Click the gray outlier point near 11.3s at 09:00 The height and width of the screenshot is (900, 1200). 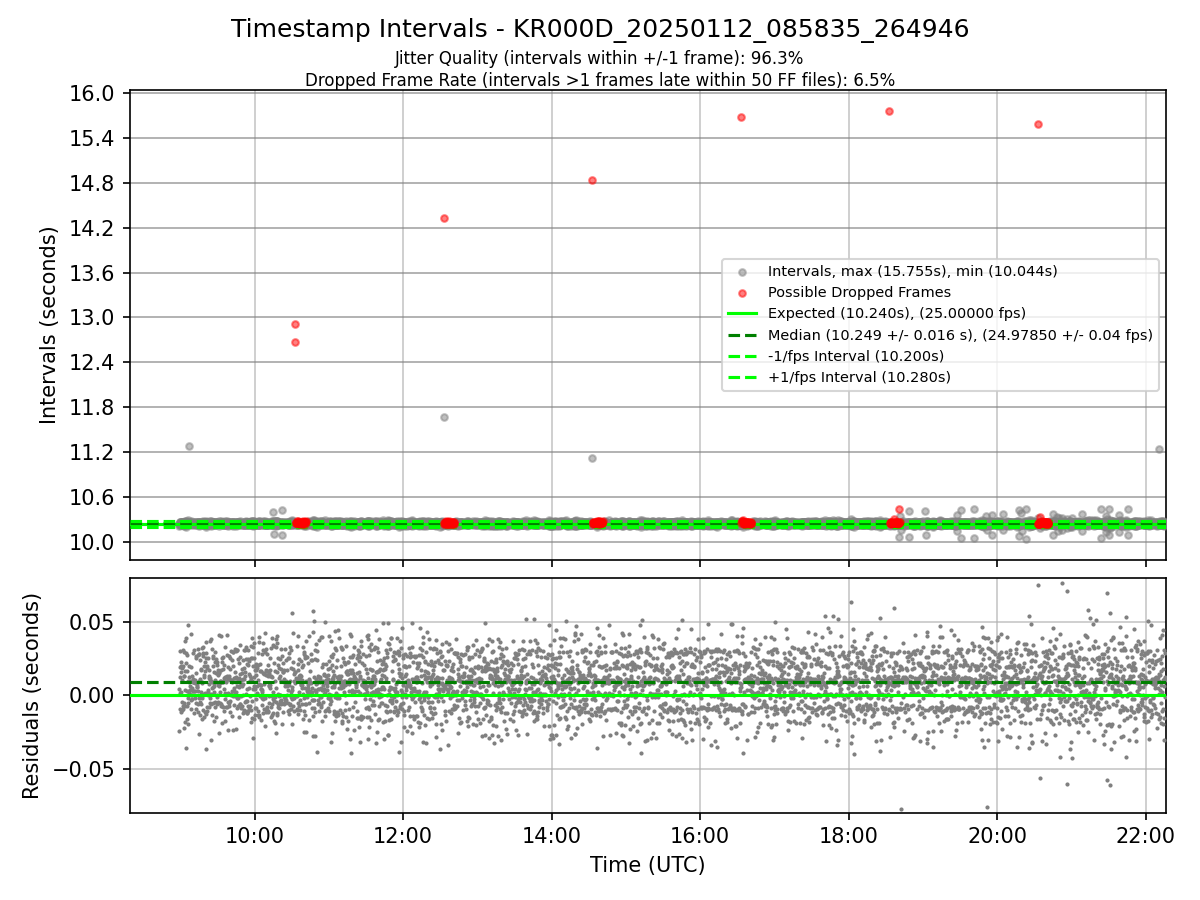[x=189, y=446]
